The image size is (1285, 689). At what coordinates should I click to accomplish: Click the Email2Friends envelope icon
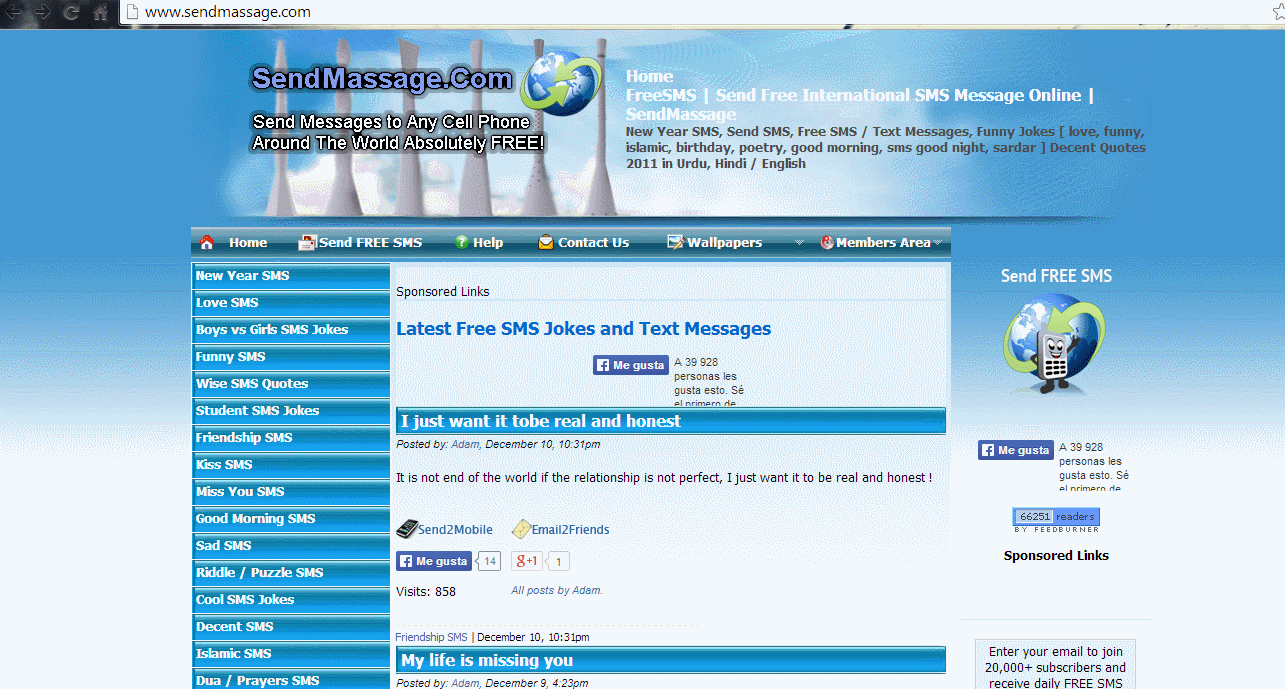[x=520, y=529]
